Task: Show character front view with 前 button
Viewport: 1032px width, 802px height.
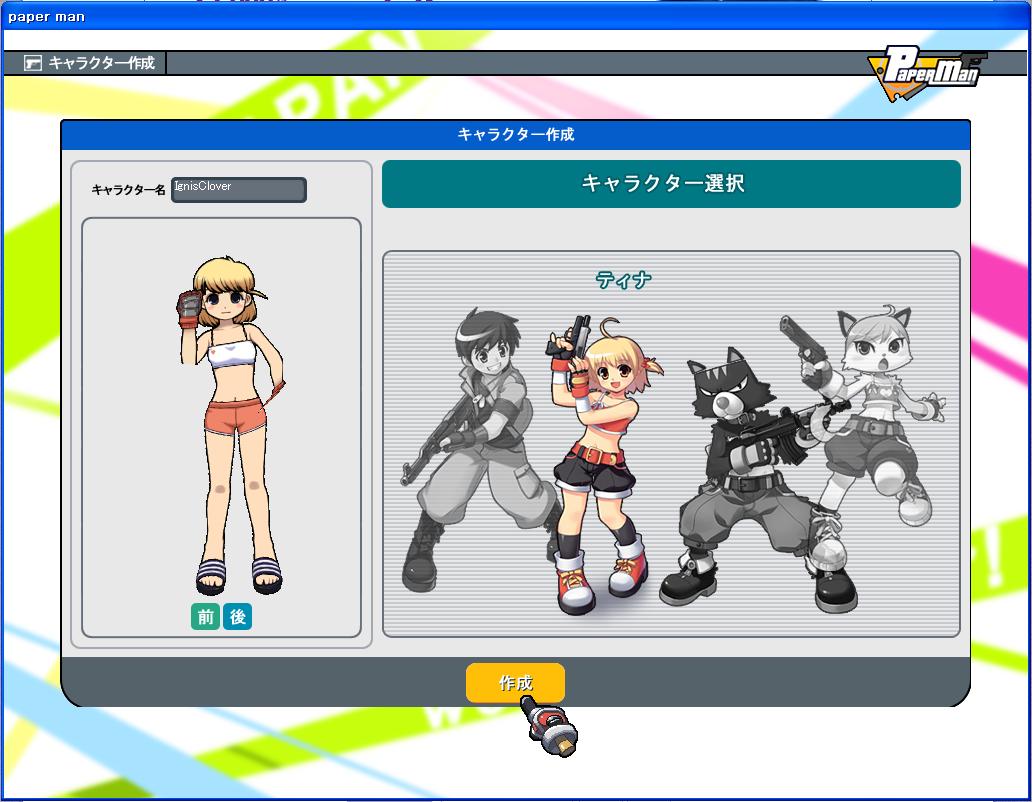Action: 205,616
